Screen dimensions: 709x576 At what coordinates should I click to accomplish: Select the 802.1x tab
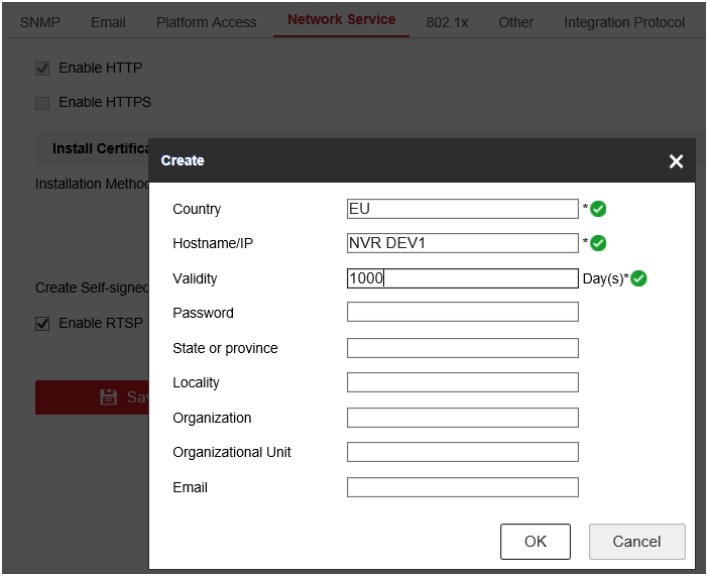coord(447,22)
